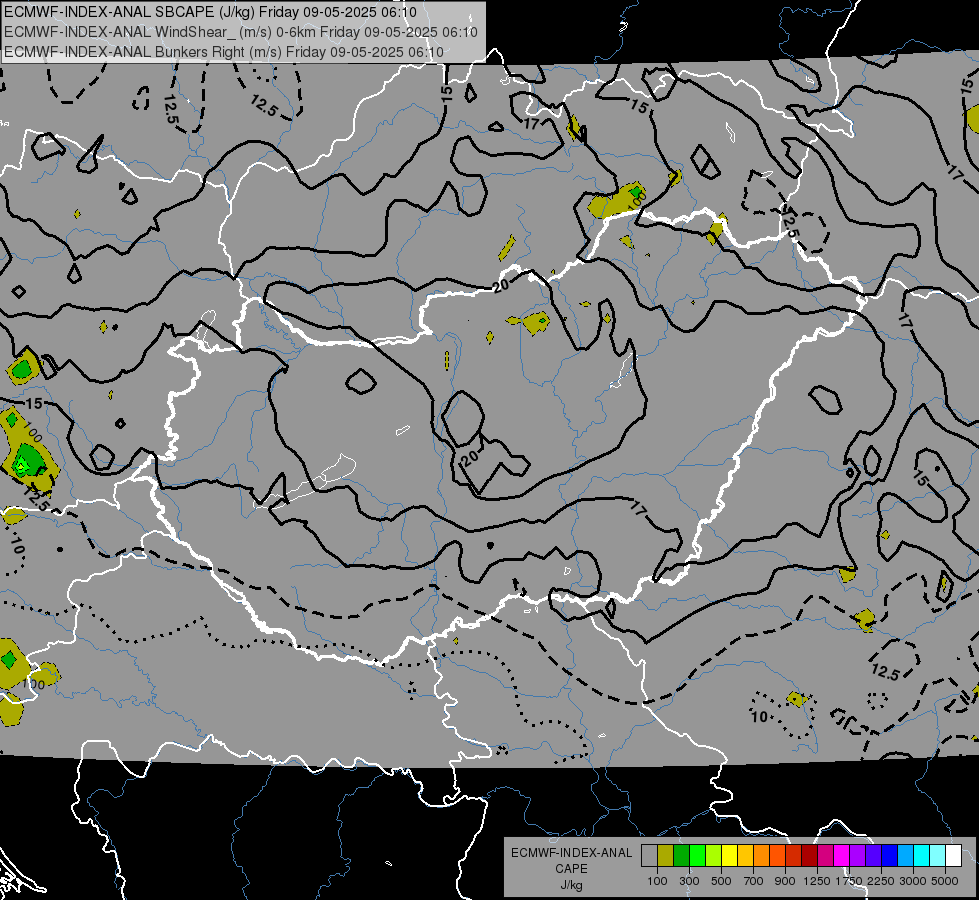Click the legend value 300
Screen dimensions: 979x900
pos(689,881)
